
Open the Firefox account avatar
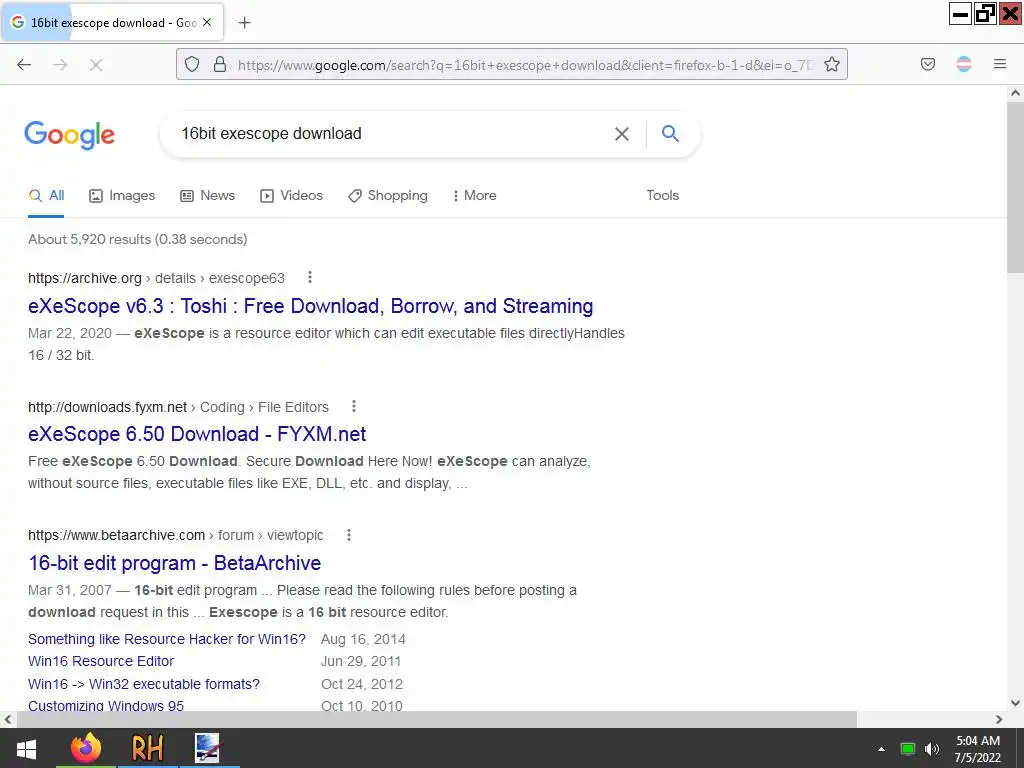964,64
